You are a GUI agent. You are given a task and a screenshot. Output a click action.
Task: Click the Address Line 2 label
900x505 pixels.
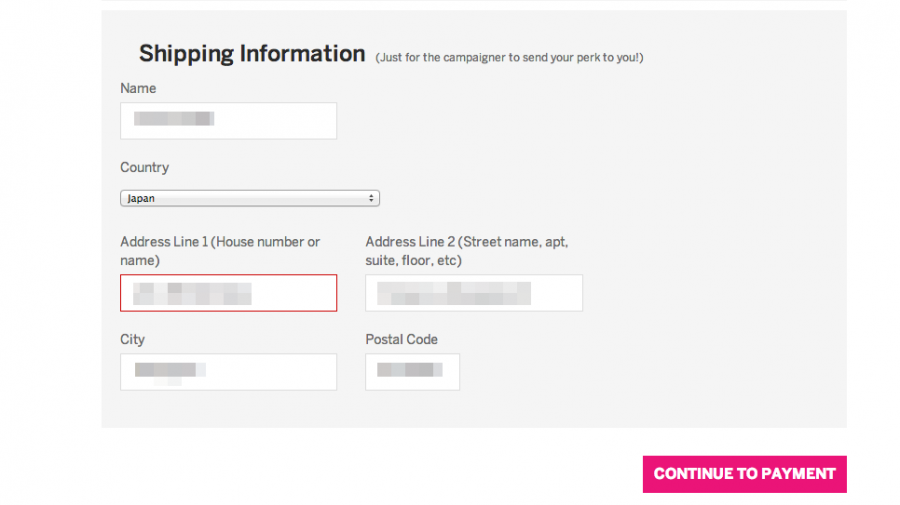(x=467, y=251)
